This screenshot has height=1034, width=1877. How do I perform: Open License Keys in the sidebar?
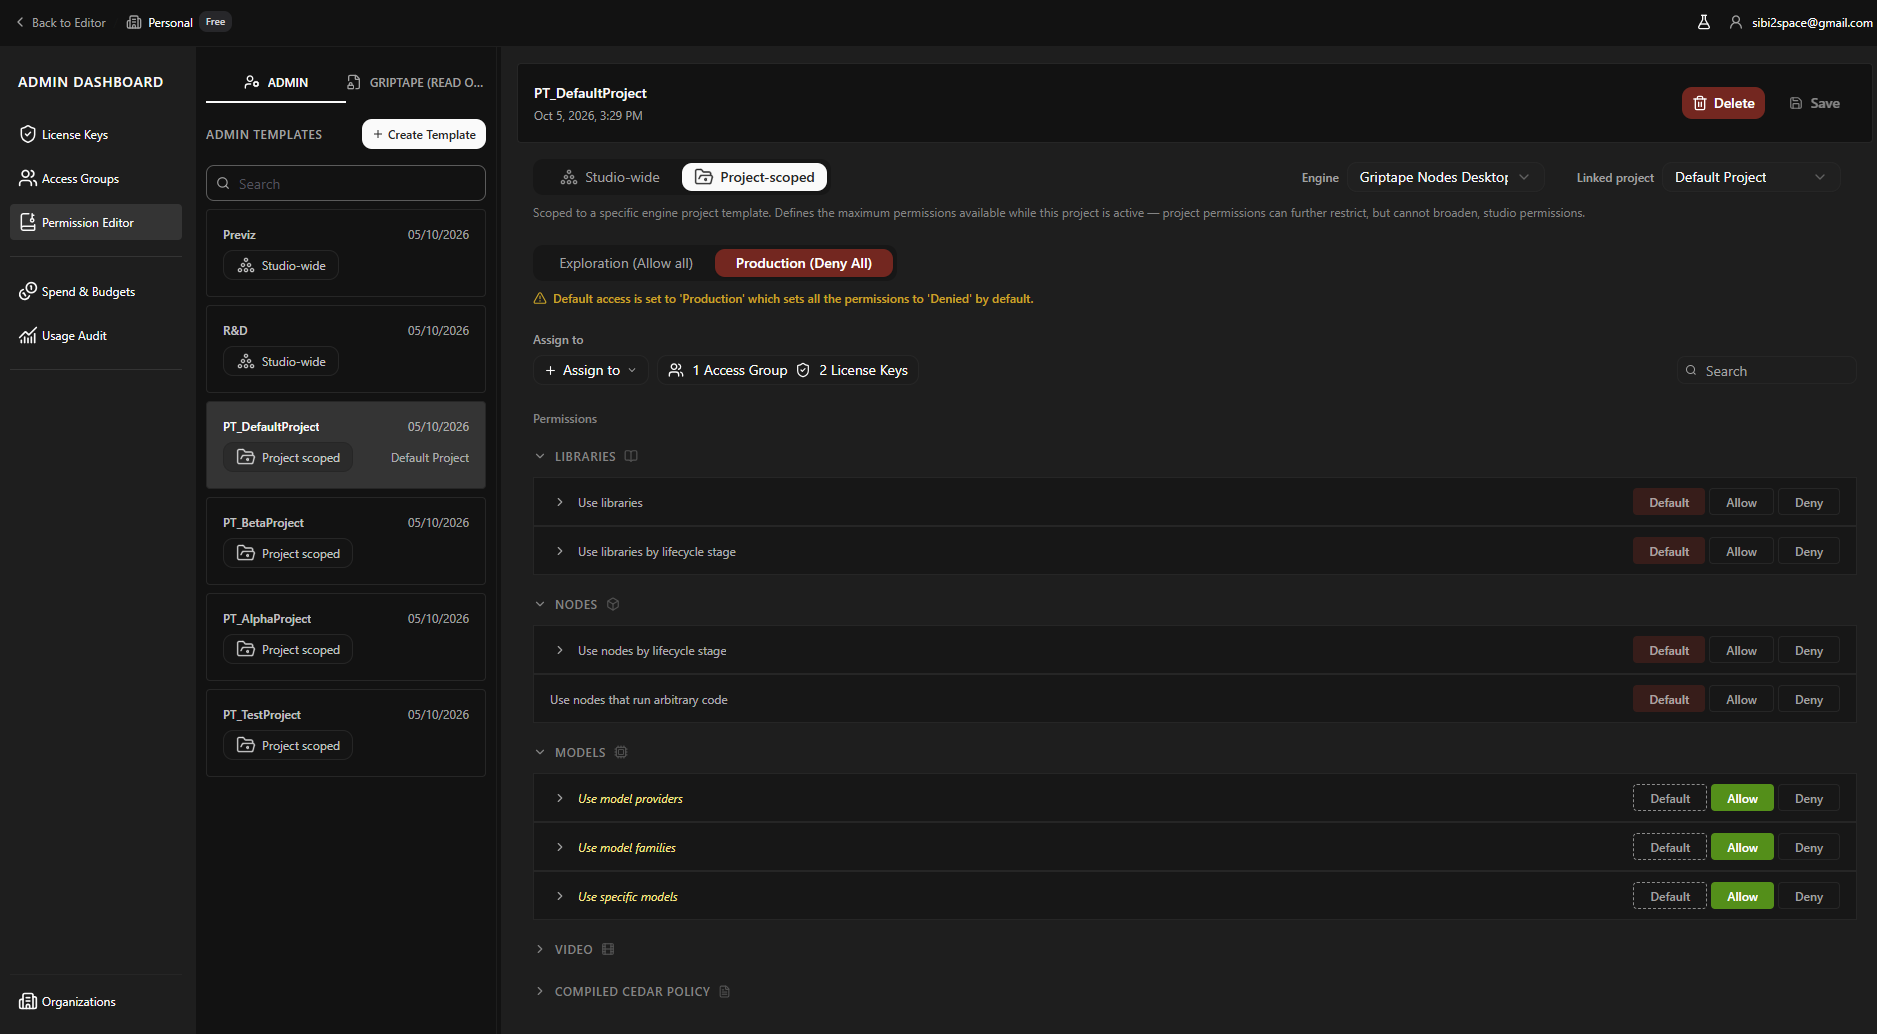pos(96,134)
